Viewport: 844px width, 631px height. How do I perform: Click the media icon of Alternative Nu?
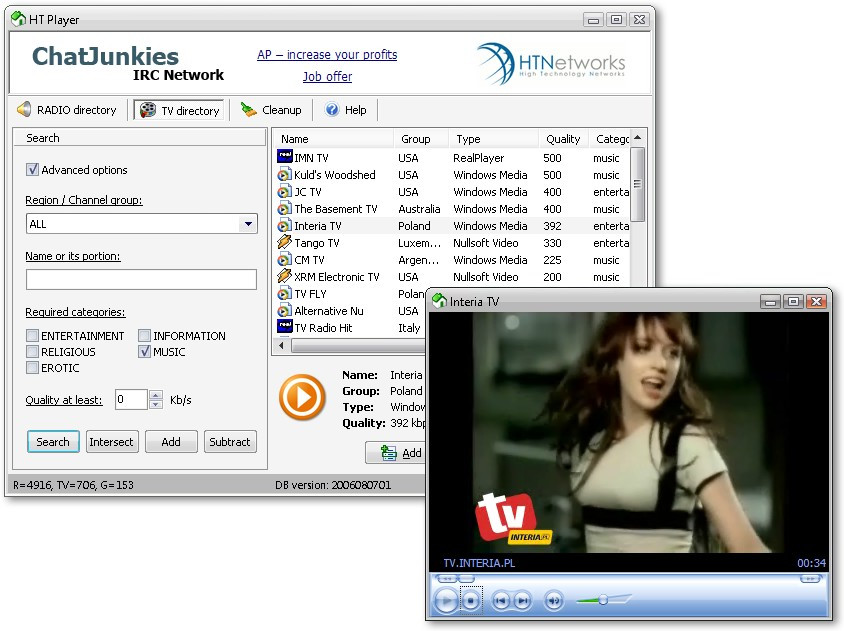pos(284,311)
